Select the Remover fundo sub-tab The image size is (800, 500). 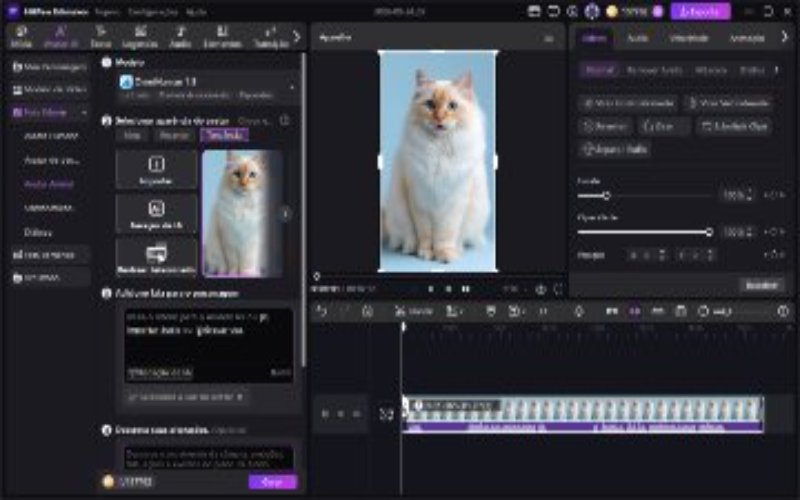655,70
